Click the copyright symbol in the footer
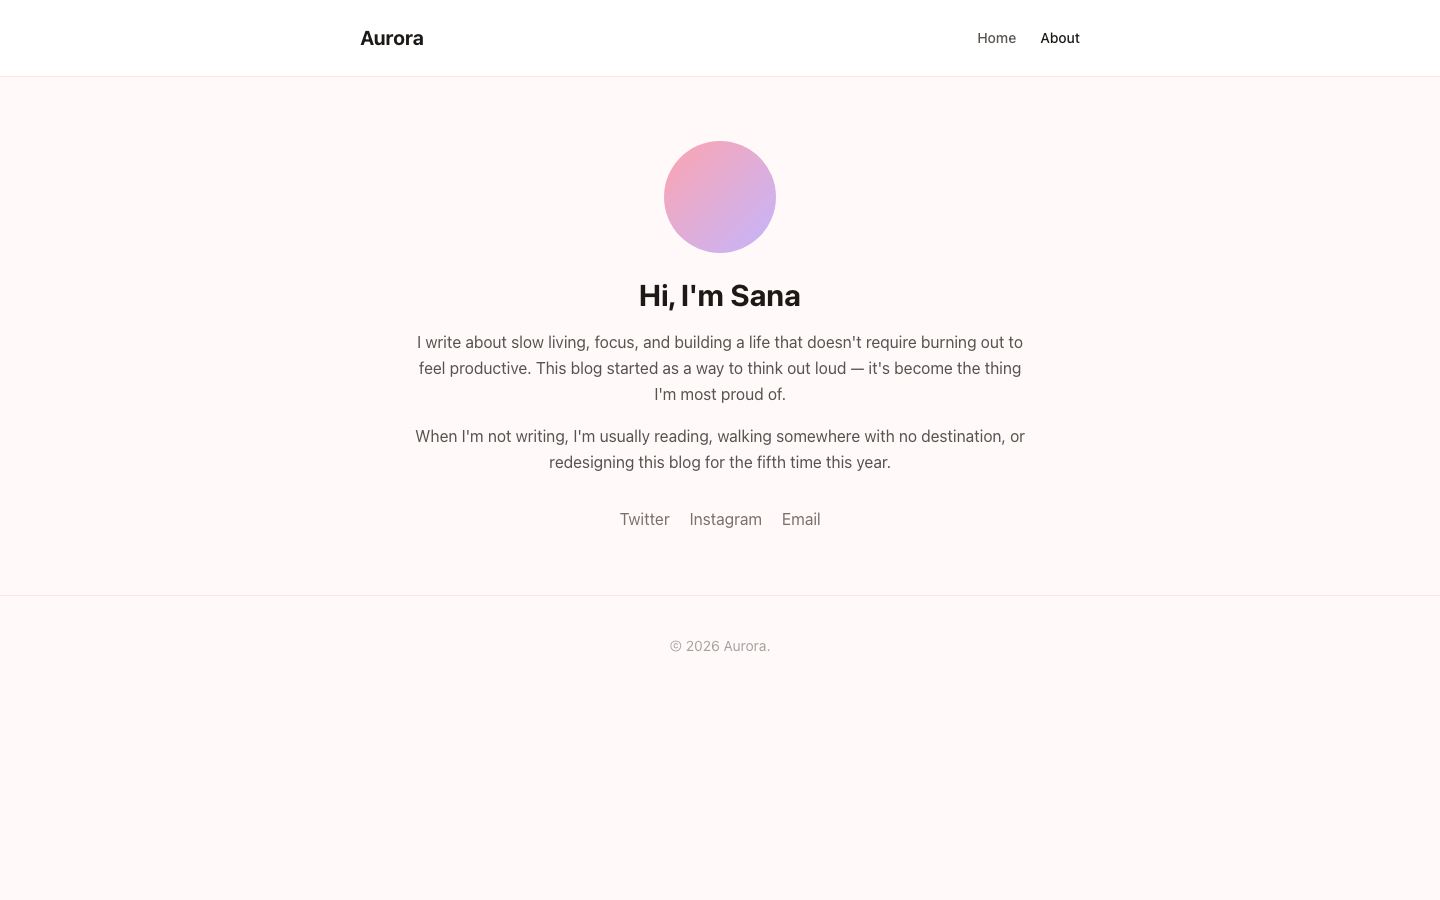 point(676,646)
